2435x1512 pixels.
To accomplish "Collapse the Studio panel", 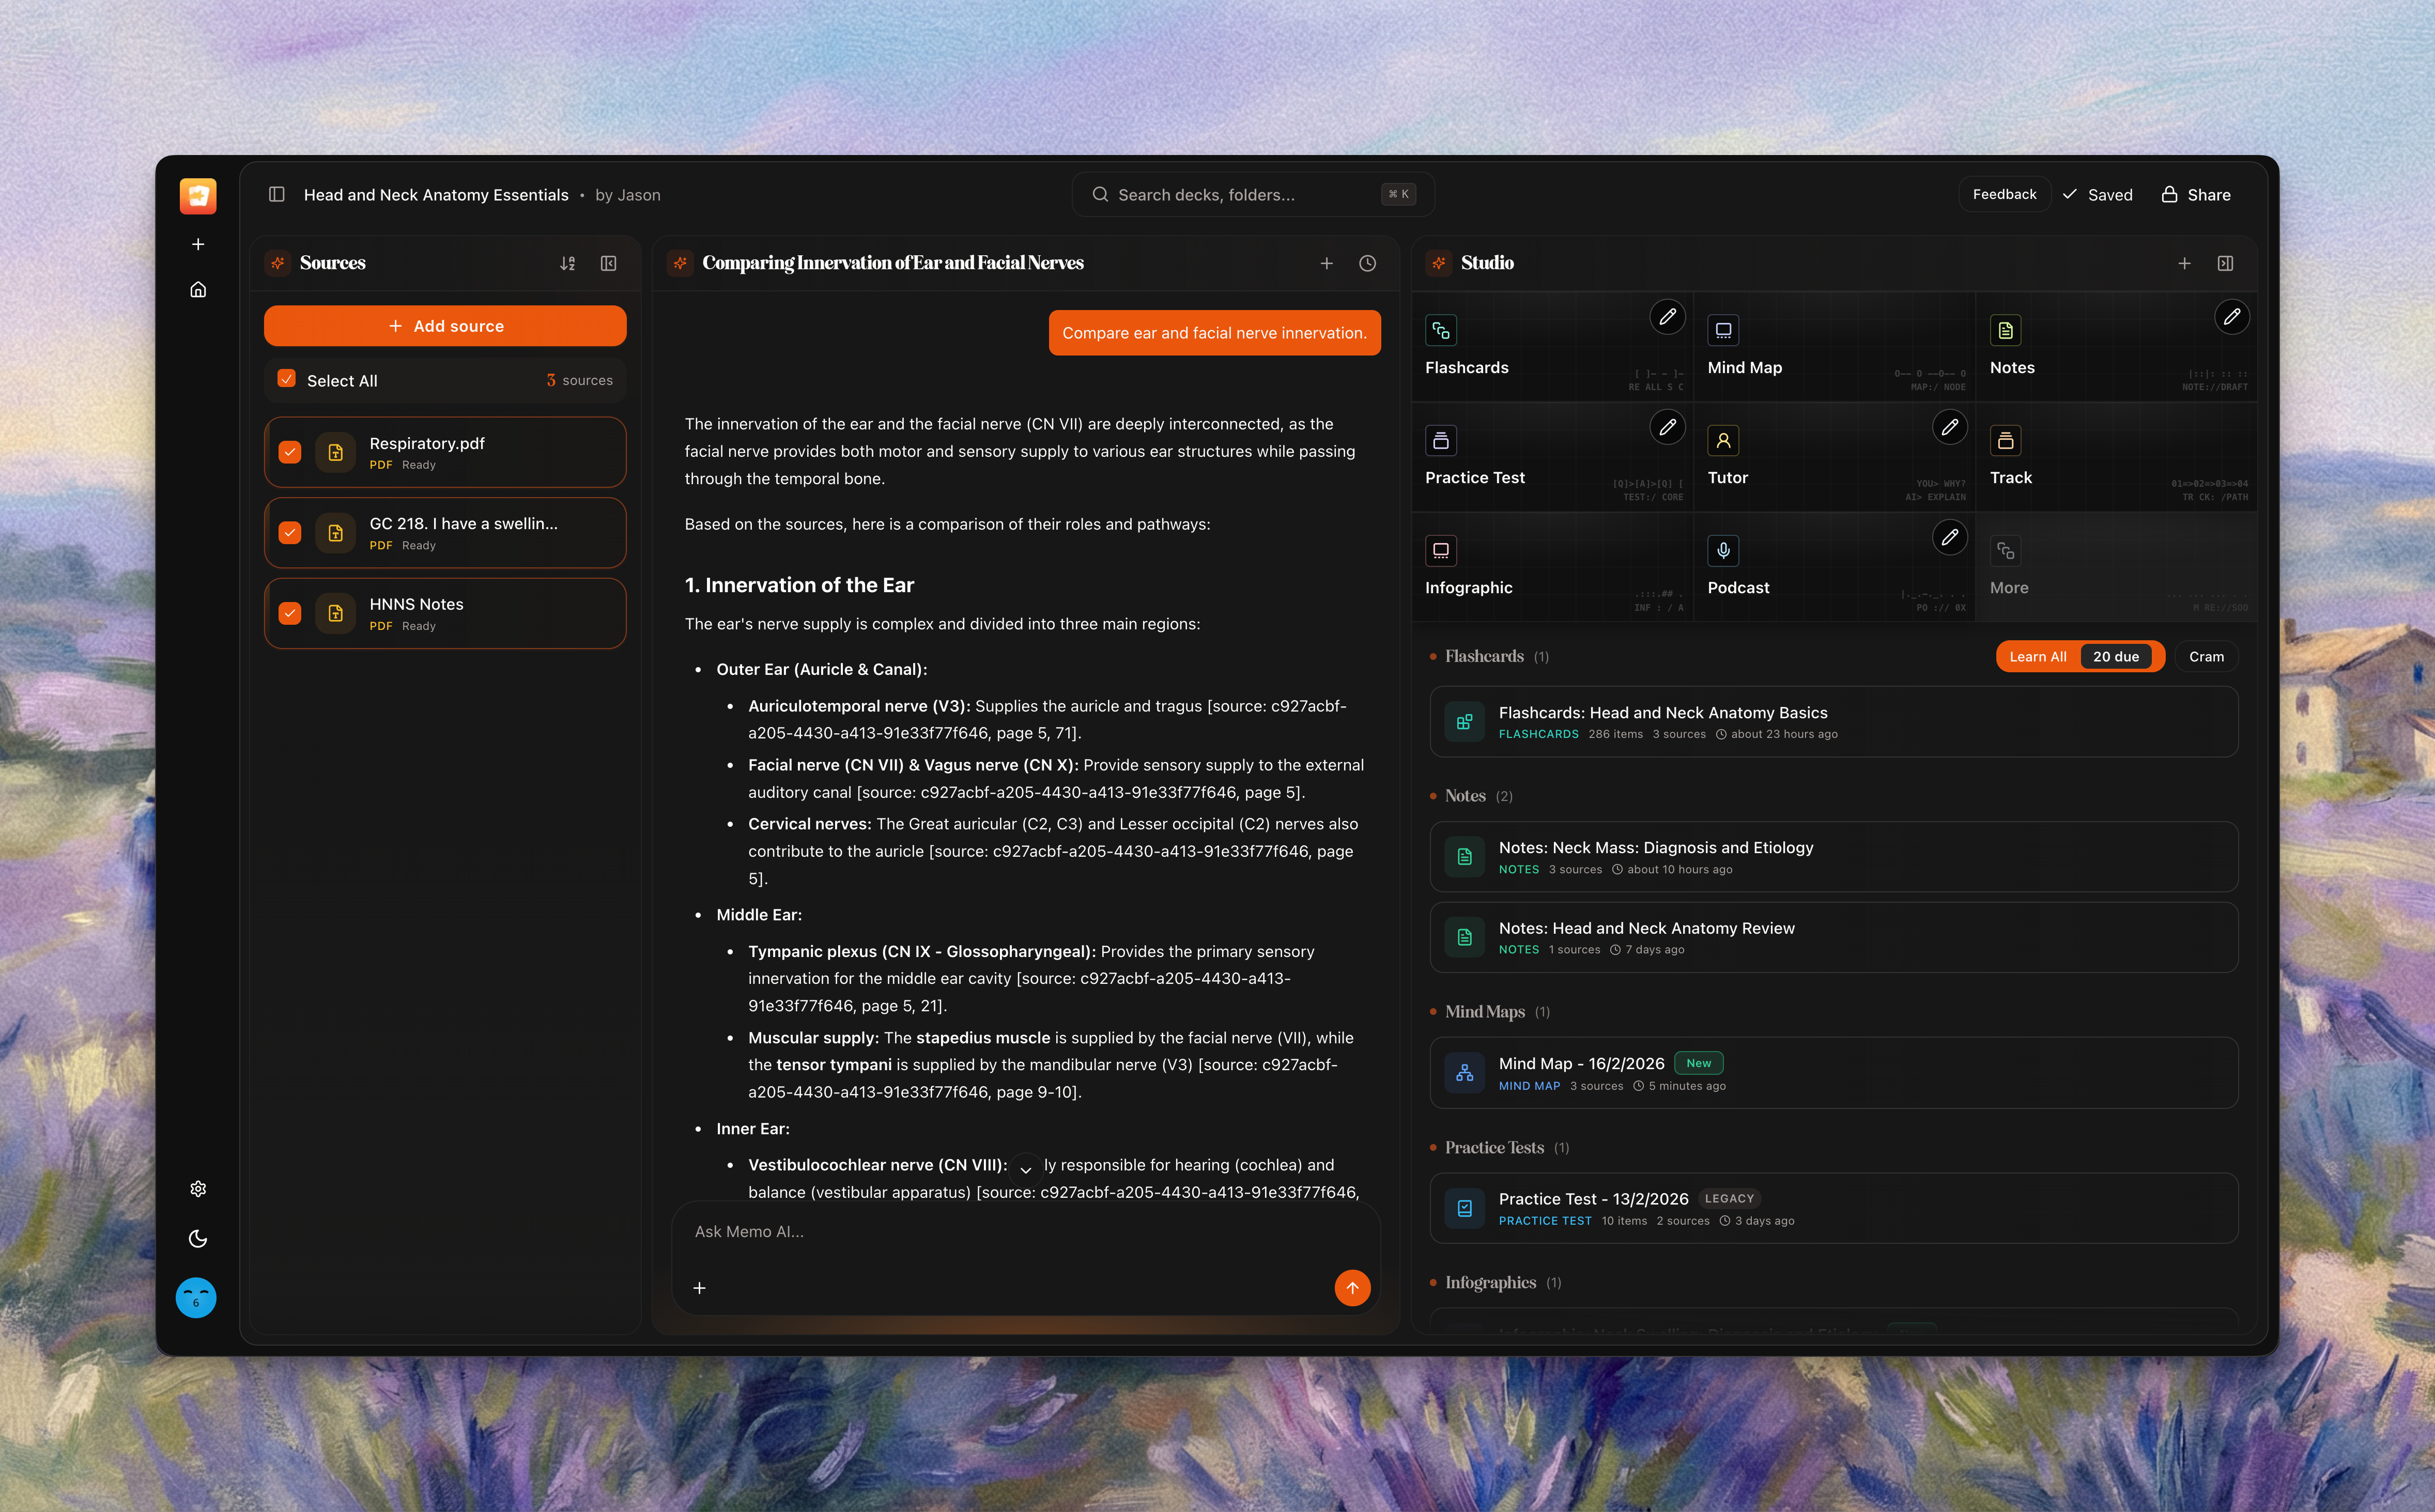I will pyautogui.click(x=2225, y=263).
